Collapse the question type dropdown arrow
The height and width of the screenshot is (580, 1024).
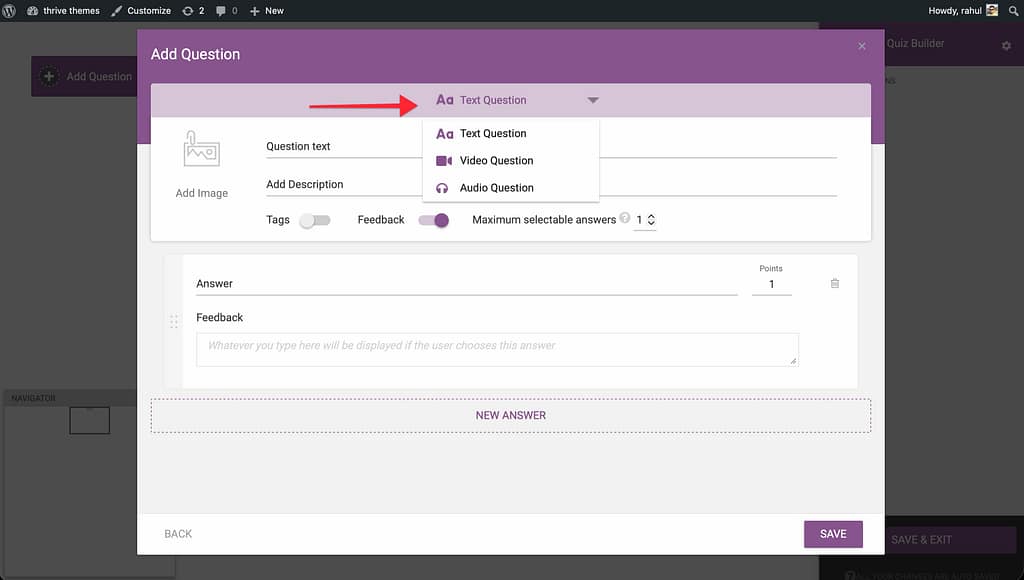tap(593, 100)
